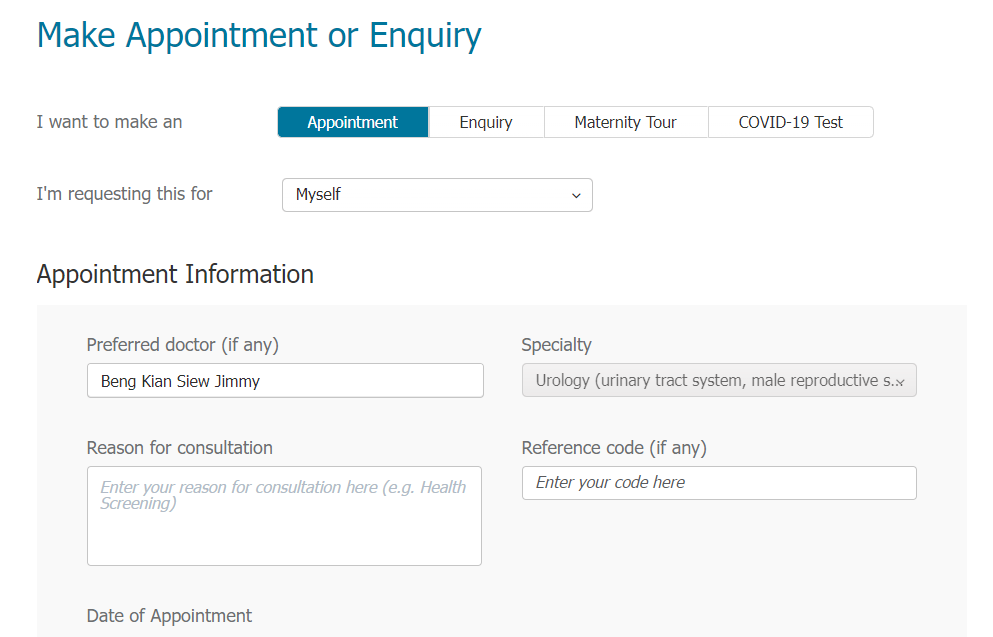Click the "Specialty" field label
The height and width of the screenshot is (637, 993).
[556, 345]
